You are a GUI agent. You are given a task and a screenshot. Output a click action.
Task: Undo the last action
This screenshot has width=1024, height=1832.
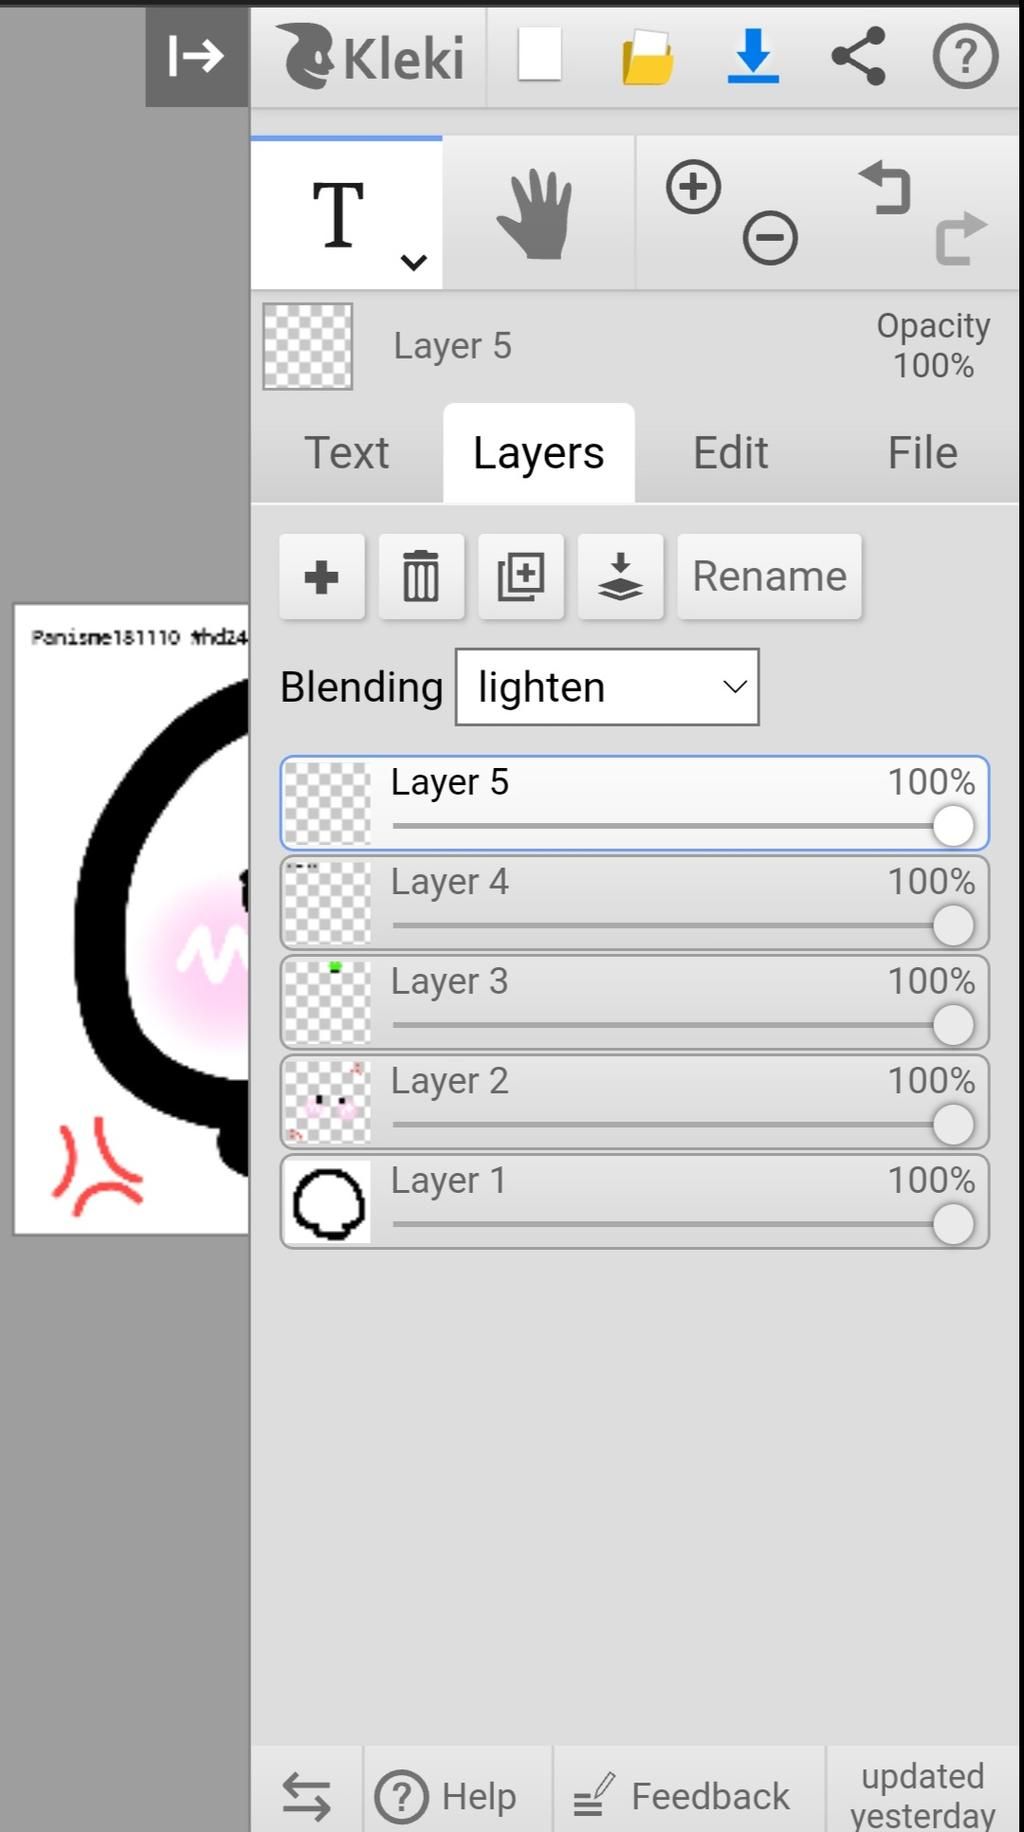pos(885,187)
